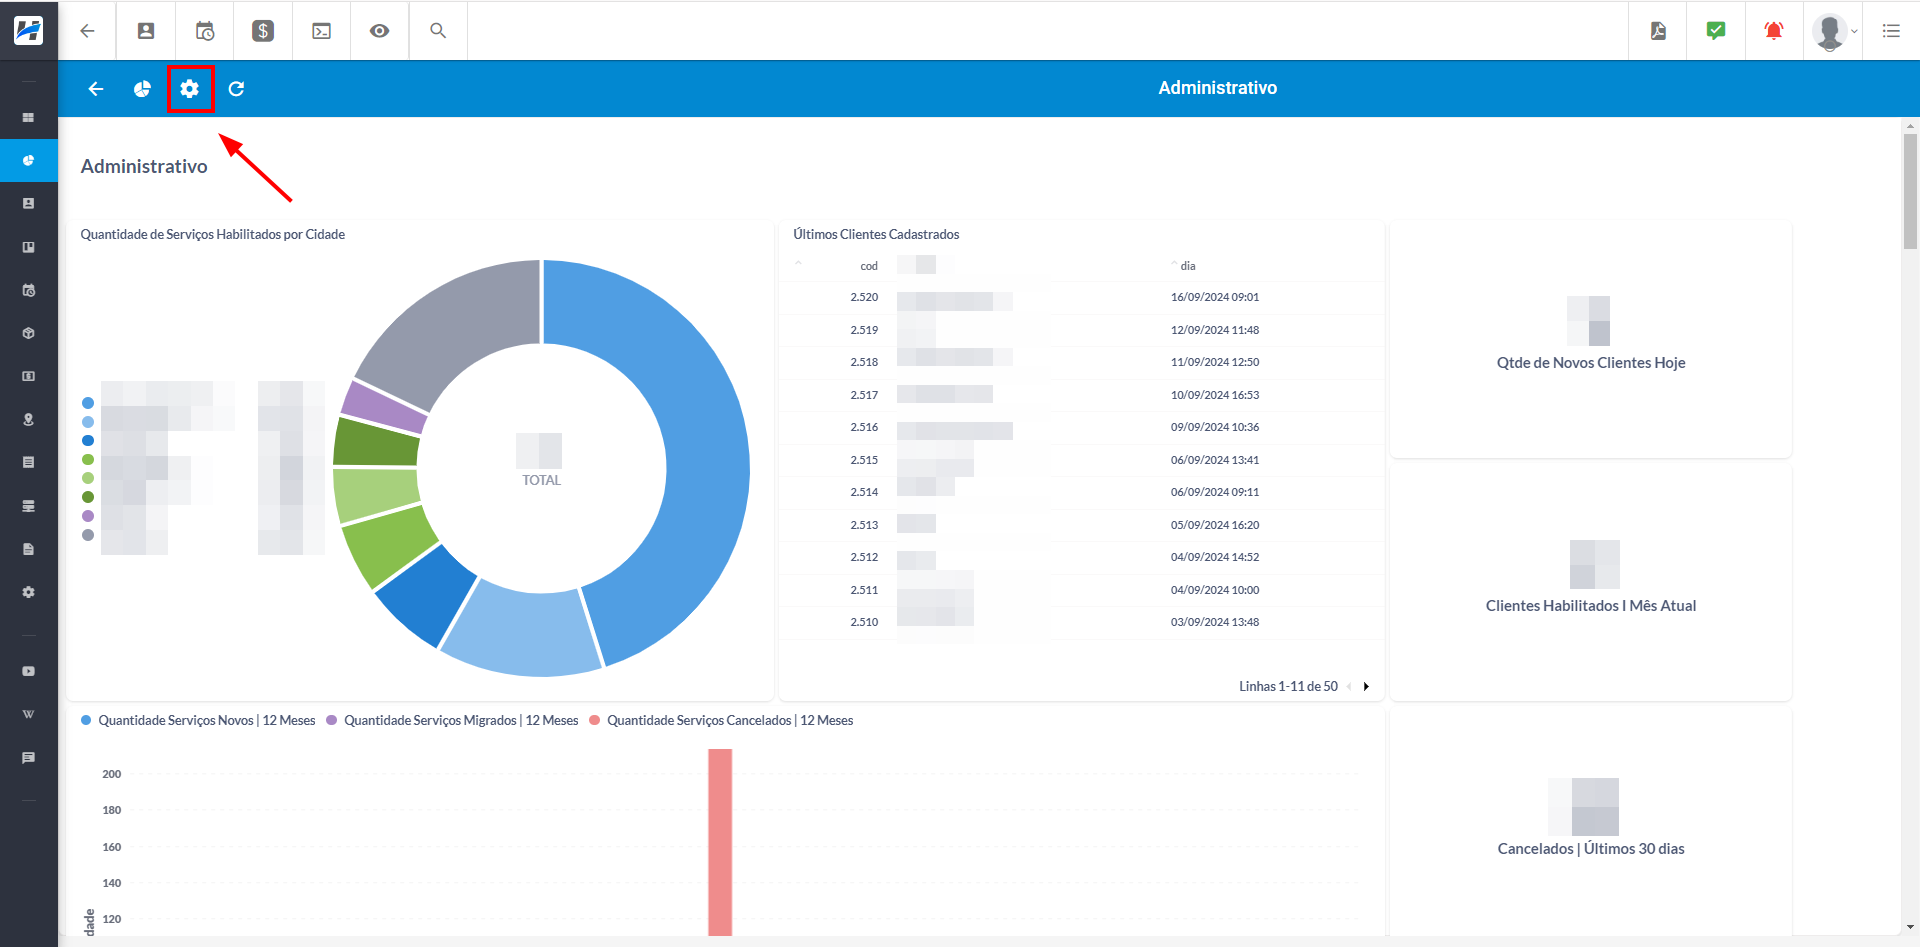This screenshot has height=947, width=1920.
Task: Click the TOTAL label in donut center
Action: click(x=541, y=481)
